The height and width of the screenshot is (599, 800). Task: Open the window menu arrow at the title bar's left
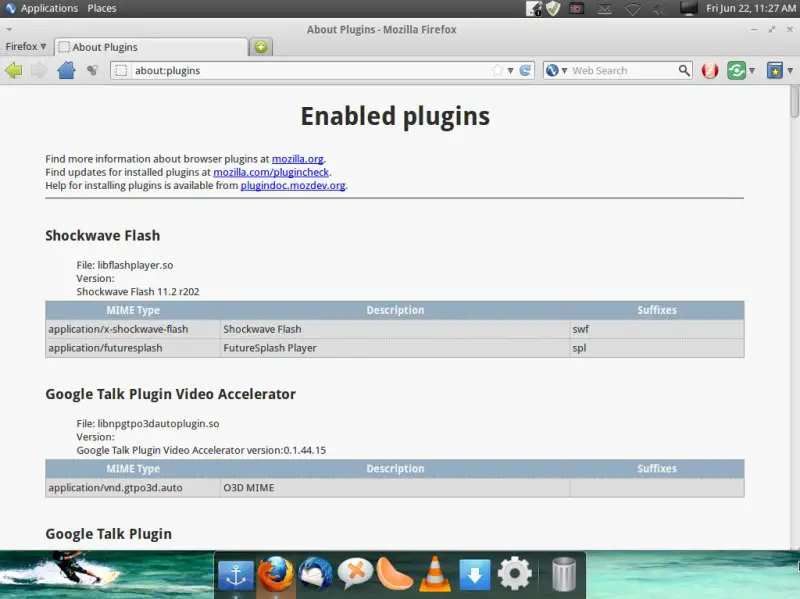tap(9, 30)
